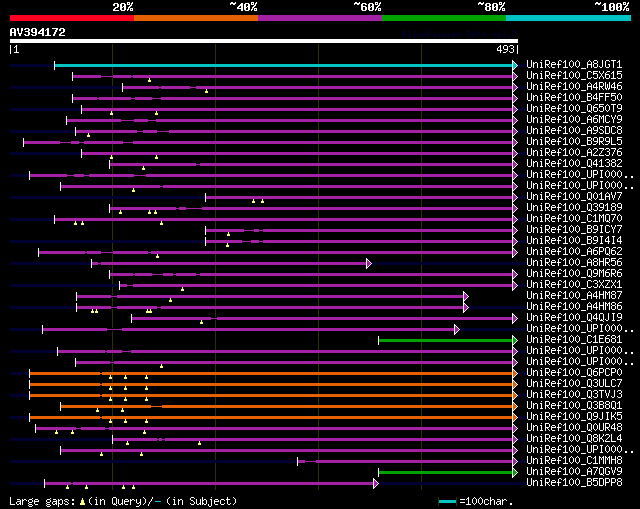Image resolution: width=640 pixels, height=509 pixels.
Task: Open hit UniRef100_Q650T9
Action: coord(574,109)
